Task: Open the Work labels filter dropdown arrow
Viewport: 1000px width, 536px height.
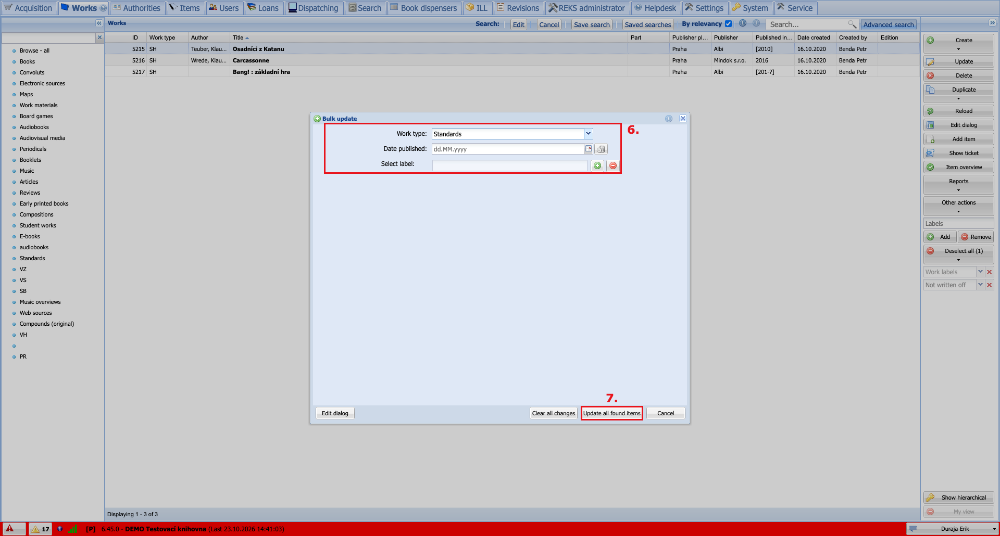Action: pos(981,272)
